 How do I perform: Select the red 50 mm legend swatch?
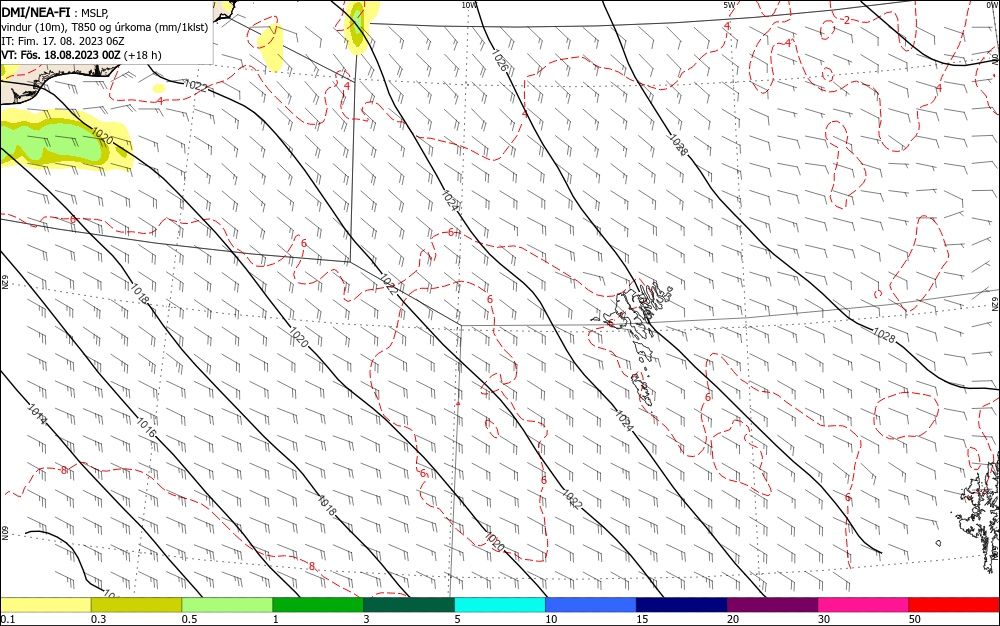click(x=954, y=605)
